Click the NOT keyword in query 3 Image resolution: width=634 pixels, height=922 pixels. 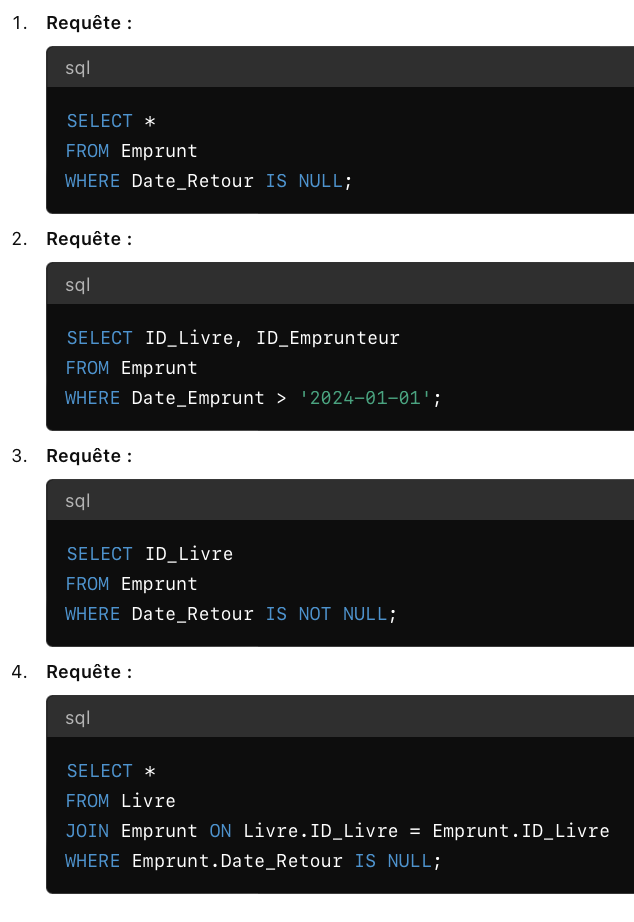click(314, 614)
